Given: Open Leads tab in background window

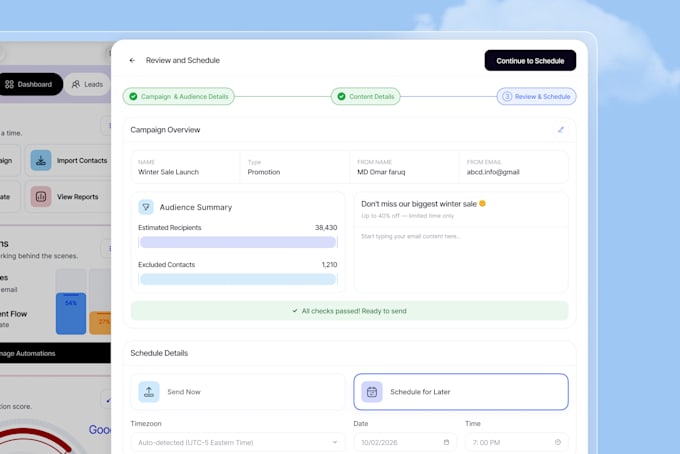Looking at the screenshot, I should tap(88, 84).
